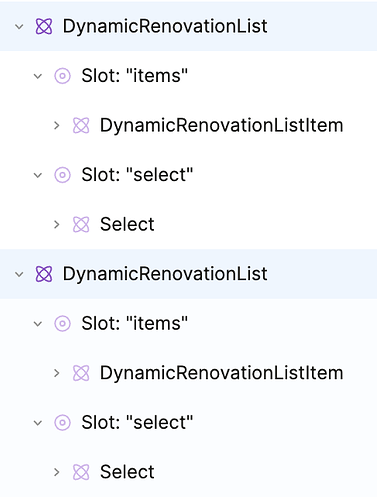Image resolution: width=377 pixels, height=500 pixels.
Task: Expand the second DynamicRenovationListItem chevron
Action: [x=57, y=373]
